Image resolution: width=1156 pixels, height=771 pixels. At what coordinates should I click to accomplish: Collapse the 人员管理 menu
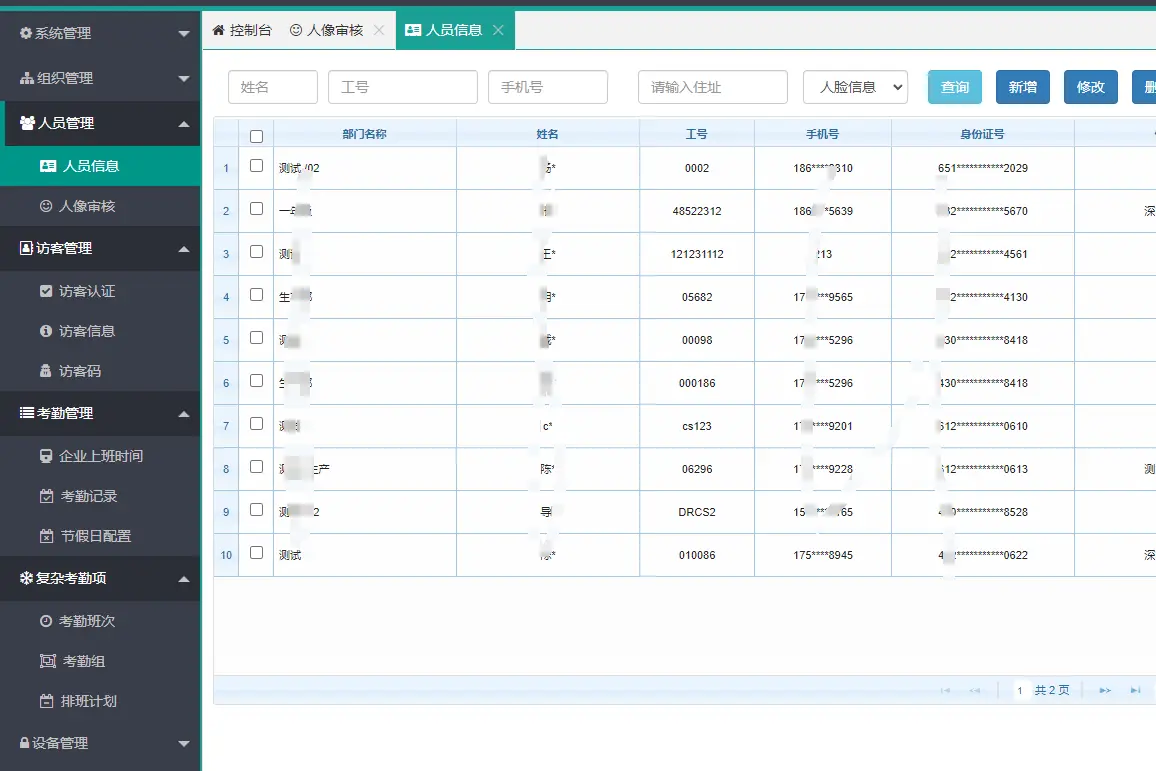[101, 123]
